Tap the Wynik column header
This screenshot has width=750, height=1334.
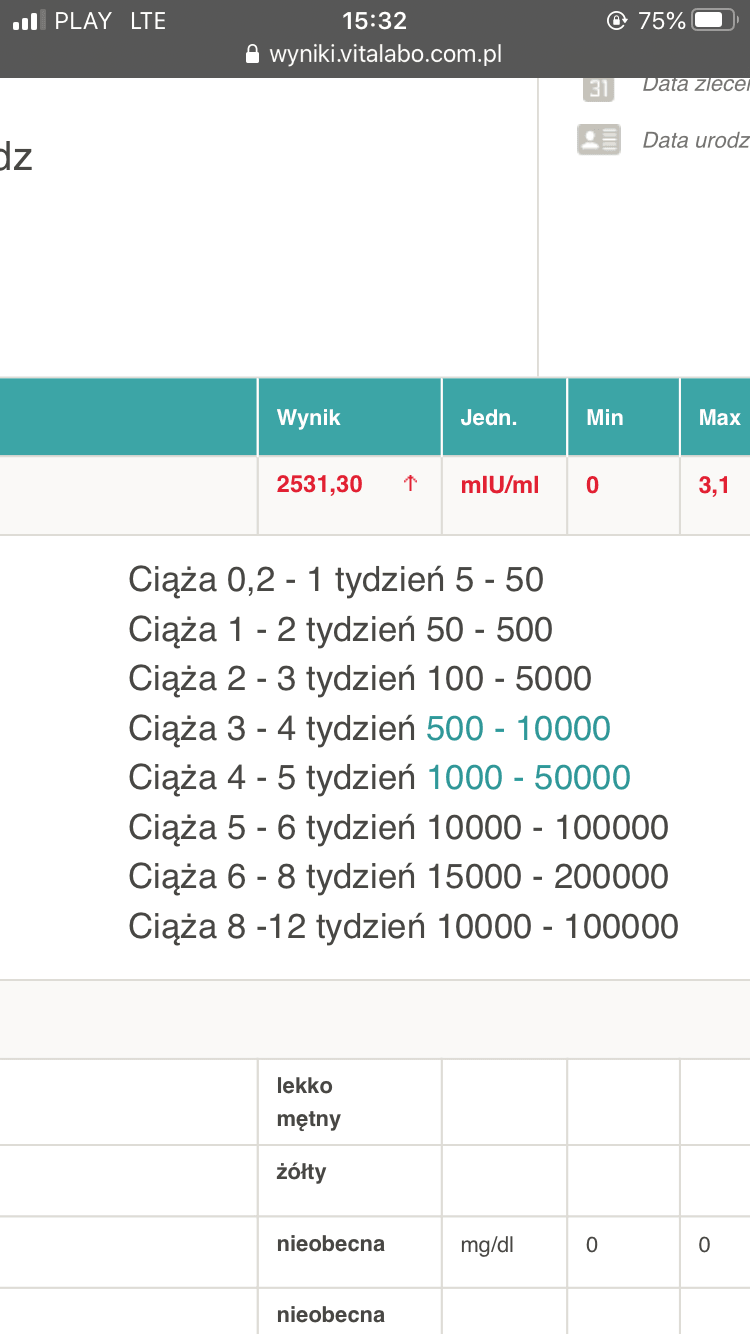point(309,417)
